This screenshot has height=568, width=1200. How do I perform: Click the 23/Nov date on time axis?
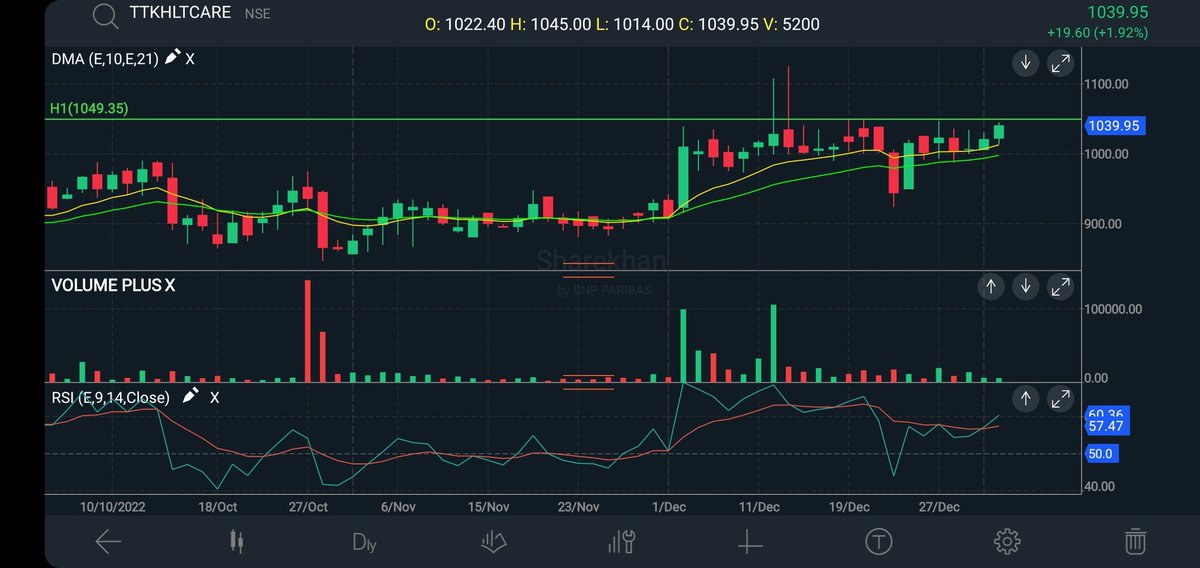[579, 507]
